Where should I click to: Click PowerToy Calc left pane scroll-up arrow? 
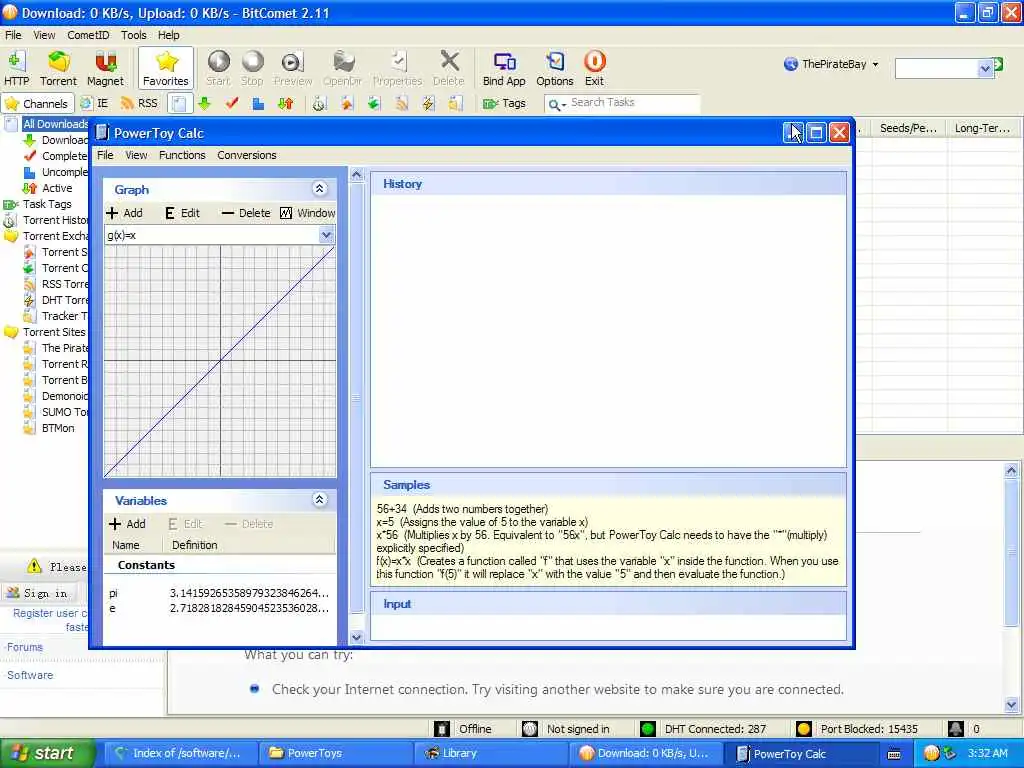(357, 175)
